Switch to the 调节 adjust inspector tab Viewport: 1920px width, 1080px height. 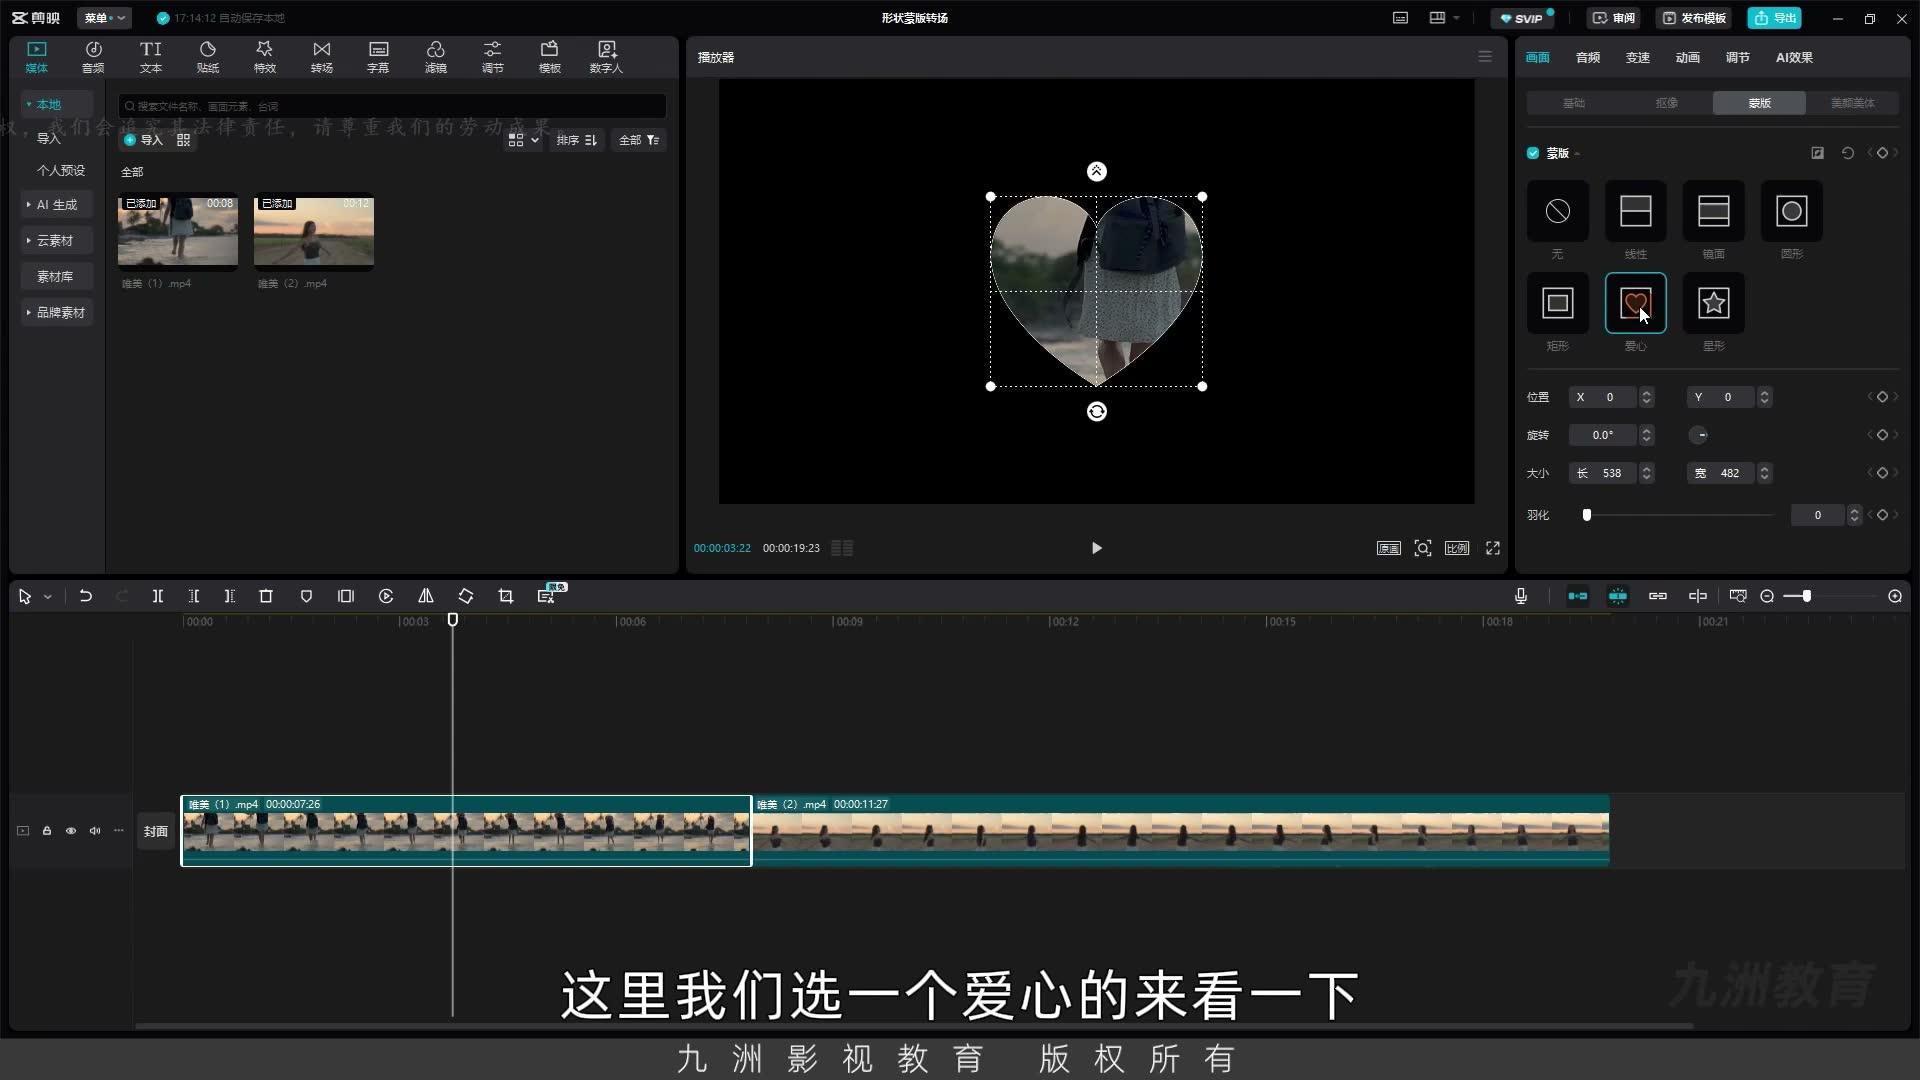coord(1738,57)
